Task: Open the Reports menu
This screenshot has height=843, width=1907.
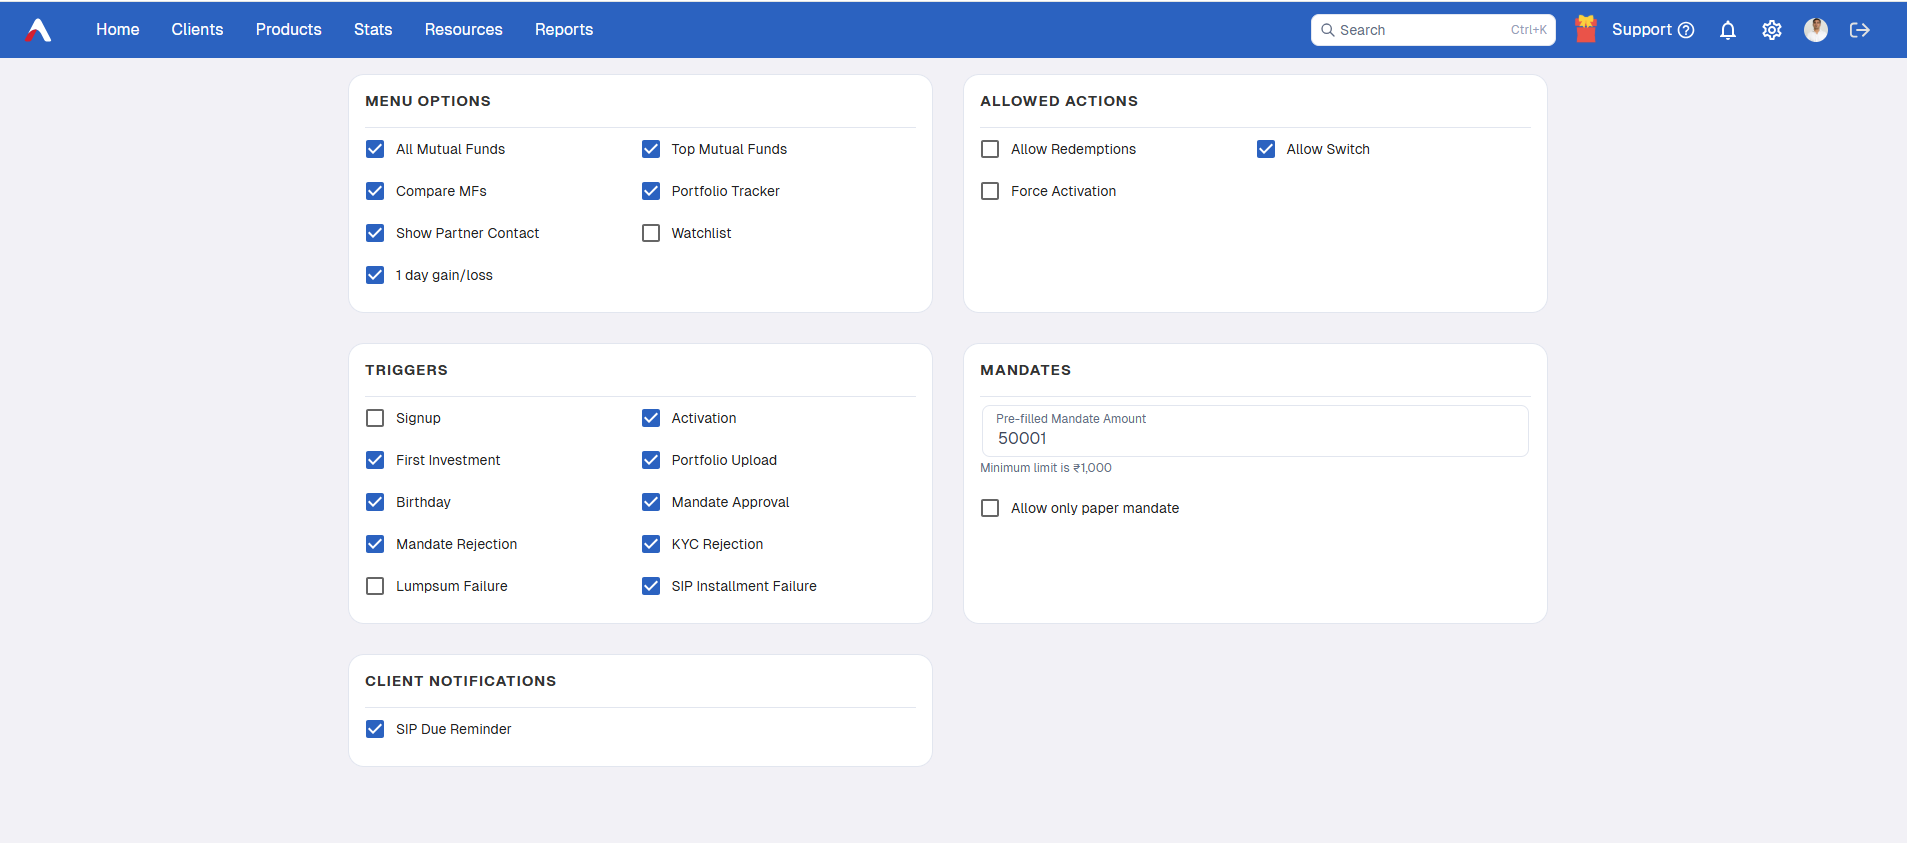Action: (x=564, y=30)
